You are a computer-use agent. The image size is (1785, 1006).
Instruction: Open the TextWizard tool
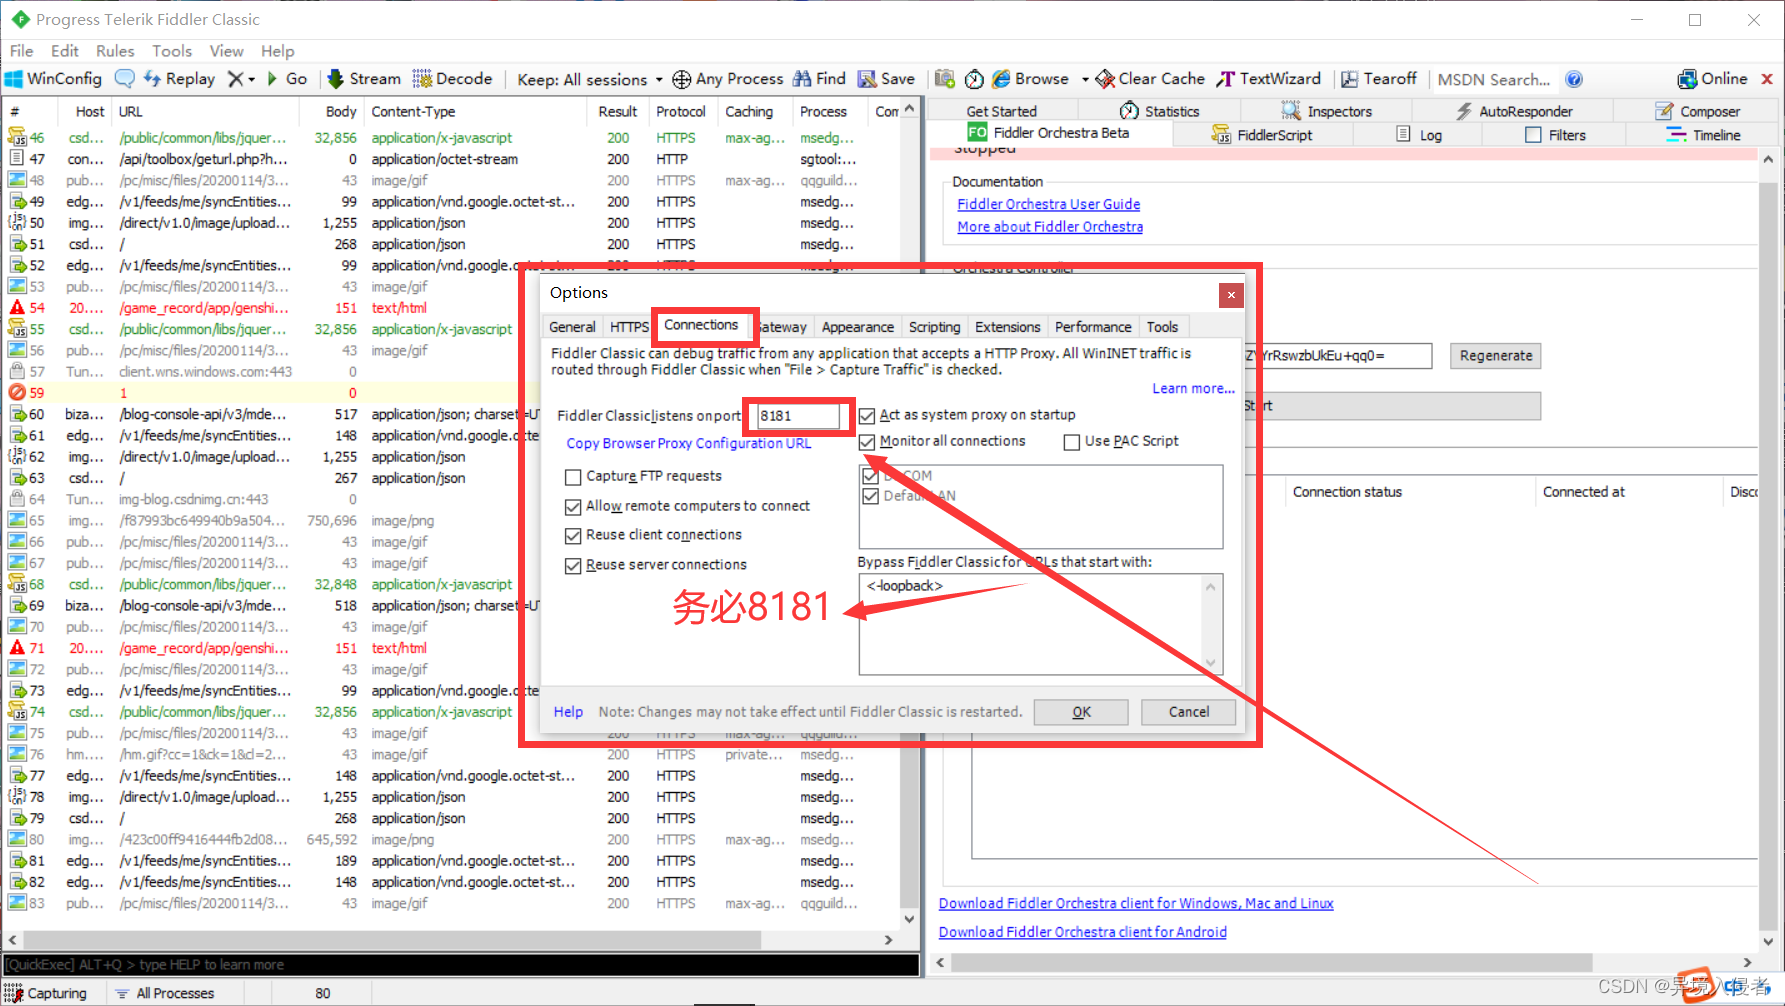[1268, 78]
